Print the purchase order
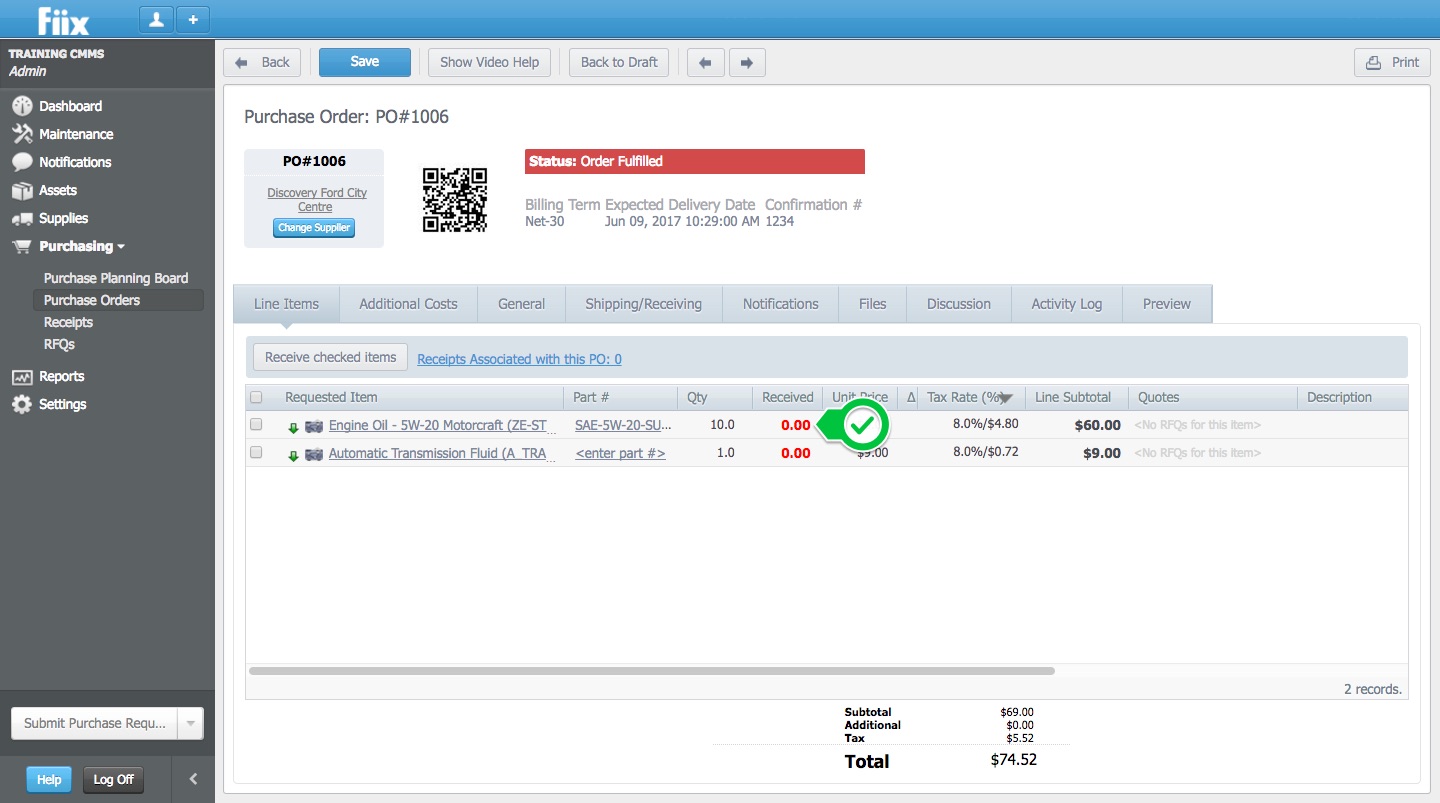Screen dimensions: 1440x803 click(1393, 62)
